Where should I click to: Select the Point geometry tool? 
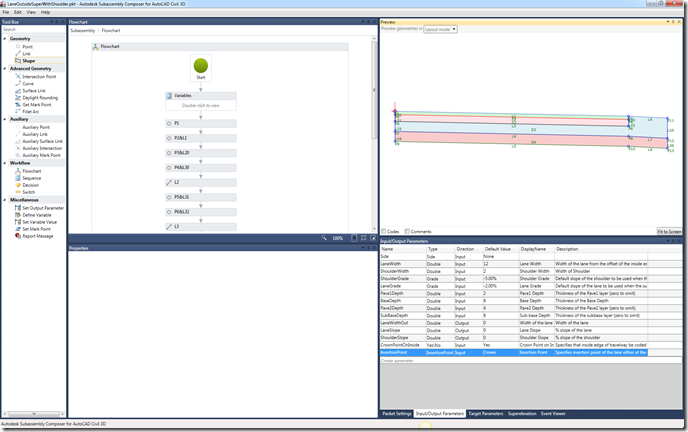(27, 46)
